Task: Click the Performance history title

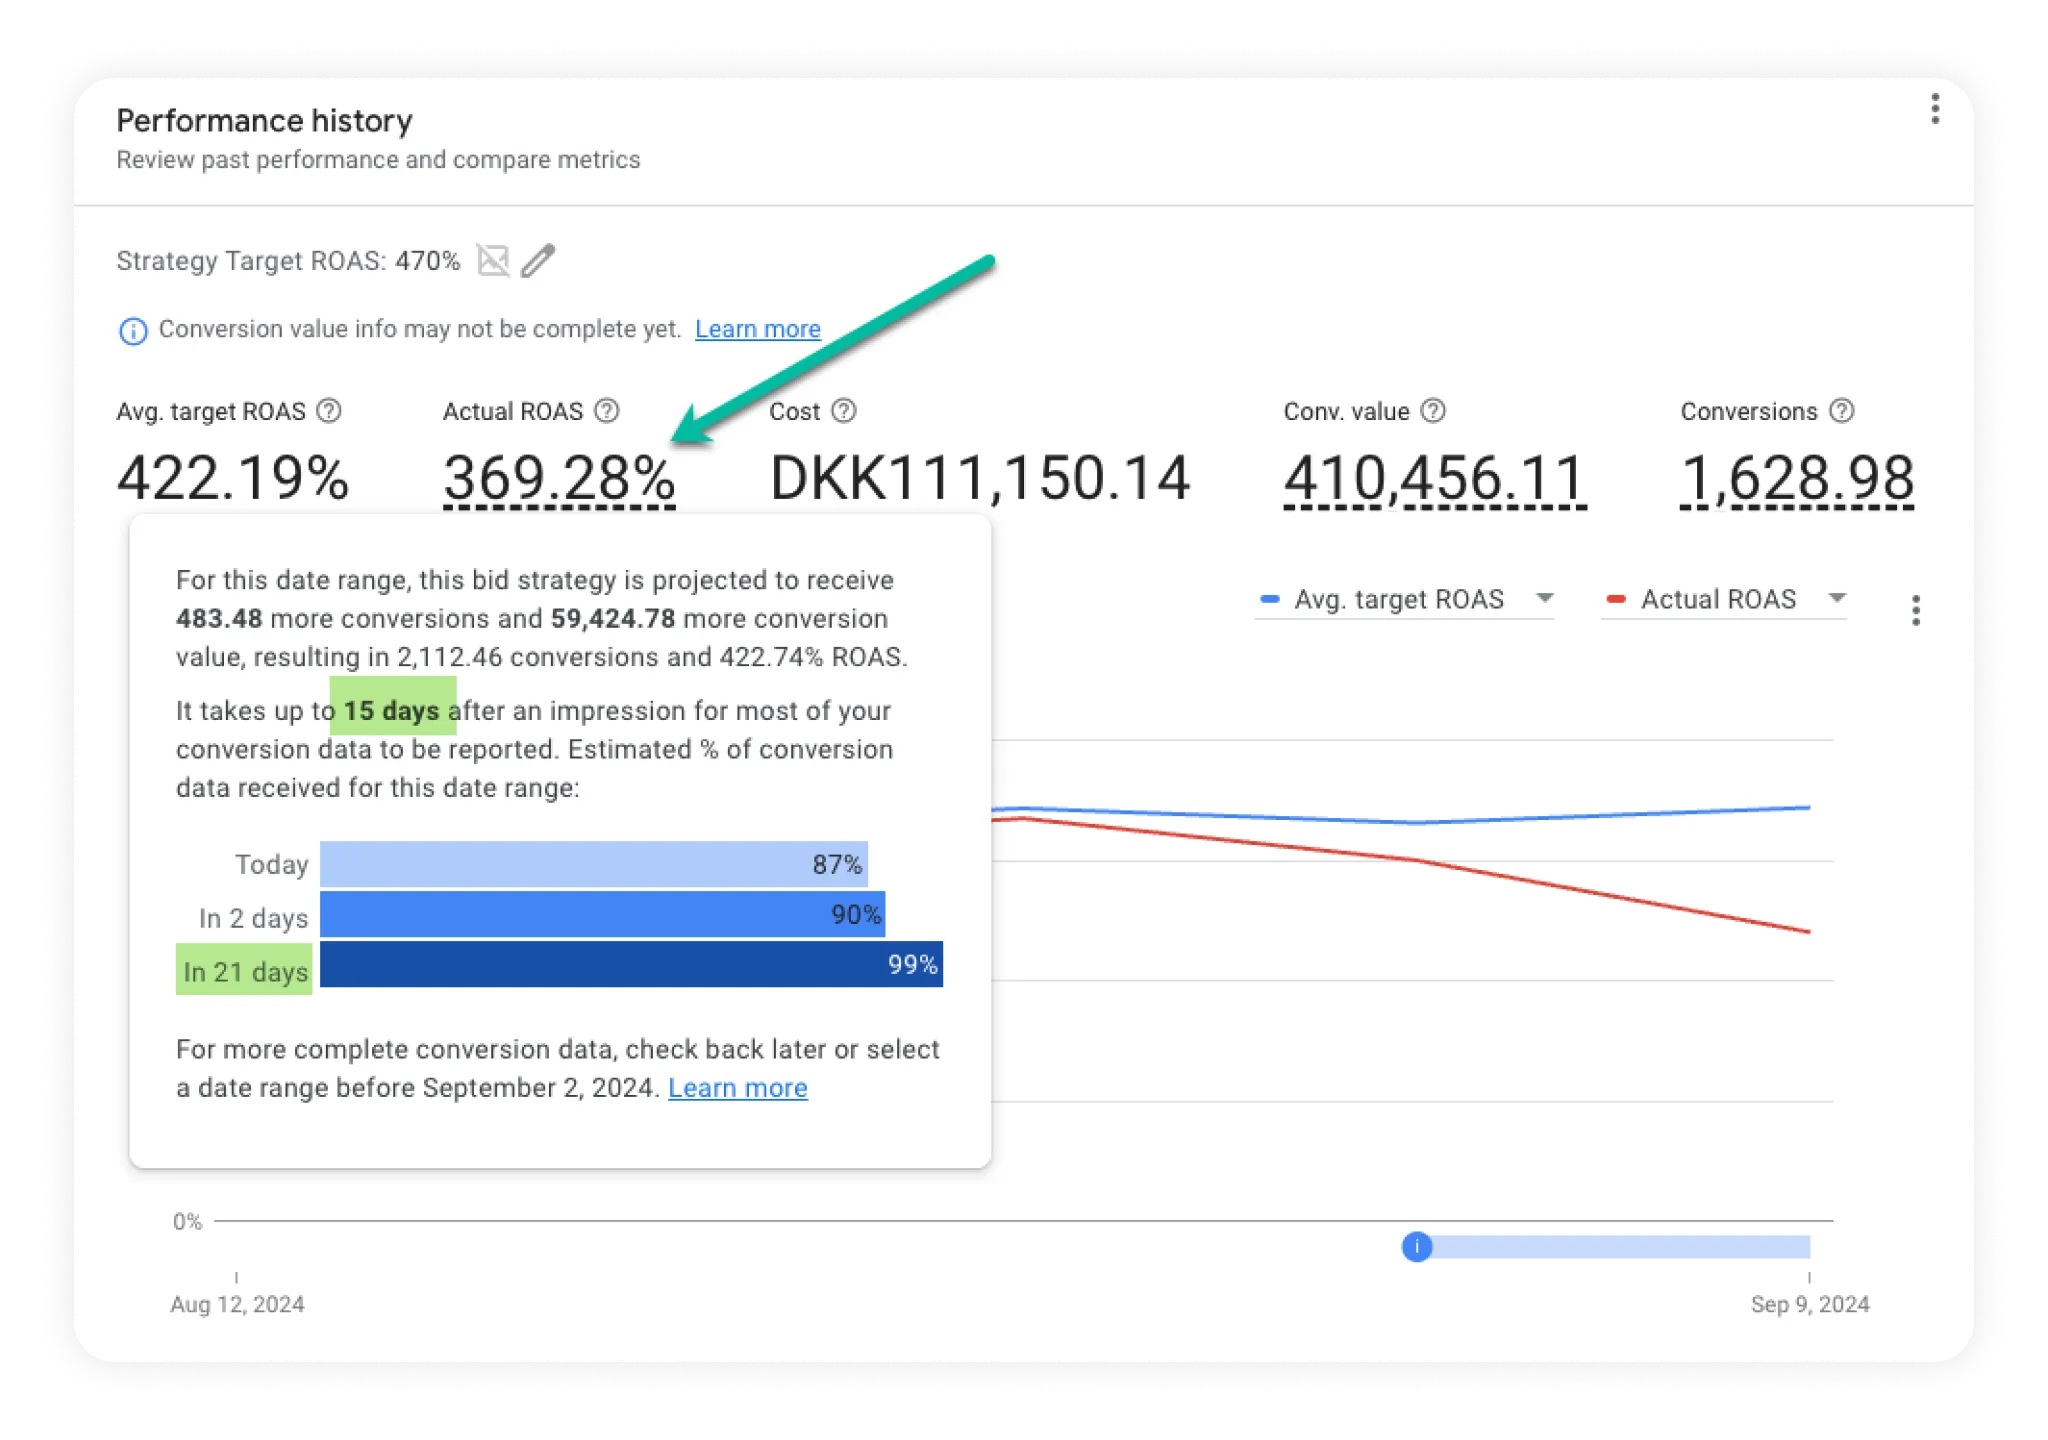Action: (x=264, y=121)
